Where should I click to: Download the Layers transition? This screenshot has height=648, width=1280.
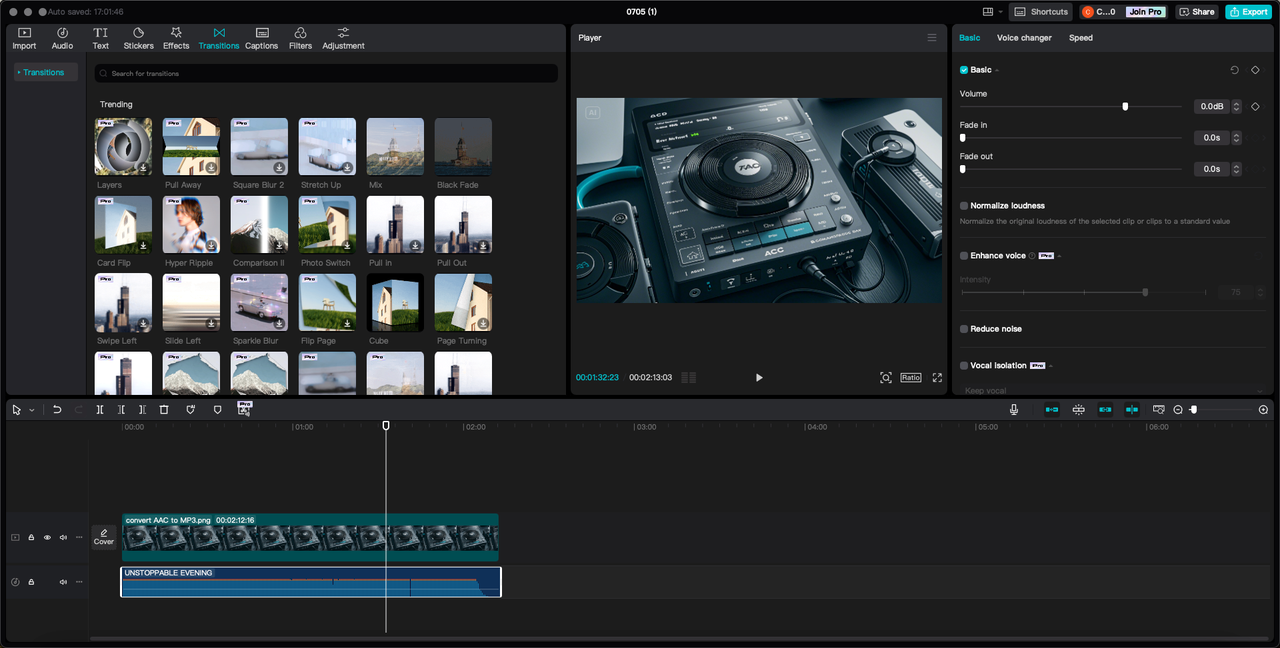coord(144,168)
